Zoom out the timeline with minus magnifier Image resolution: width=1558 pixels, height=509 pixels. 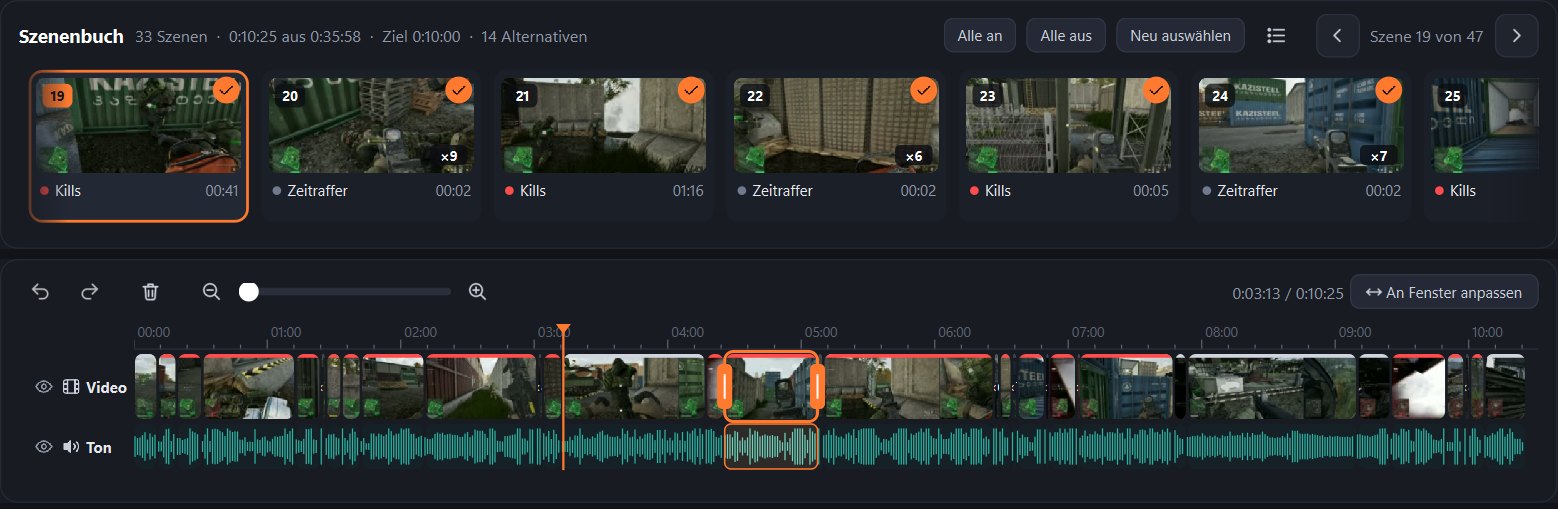coord(211,292)
